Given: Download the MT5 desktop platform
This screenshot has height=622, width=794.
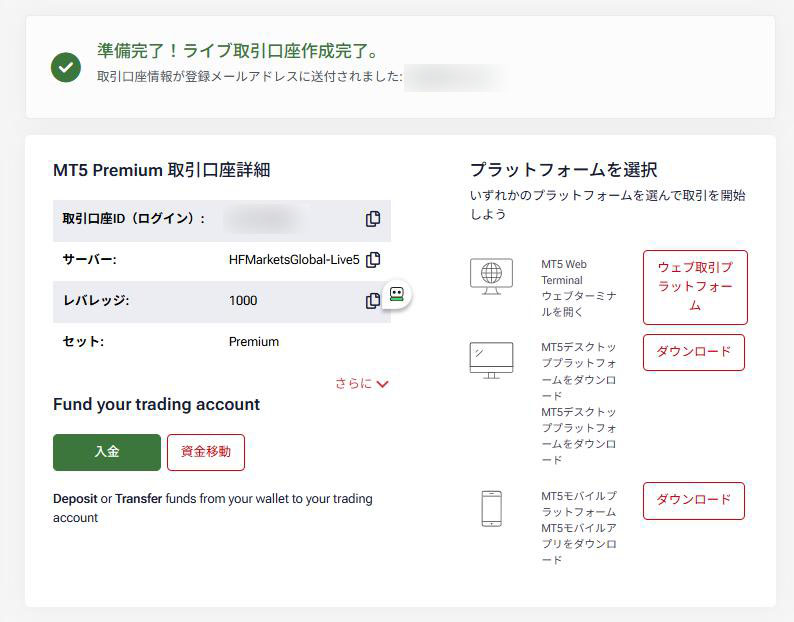Looking at the screenshot, I should point(693,352).
